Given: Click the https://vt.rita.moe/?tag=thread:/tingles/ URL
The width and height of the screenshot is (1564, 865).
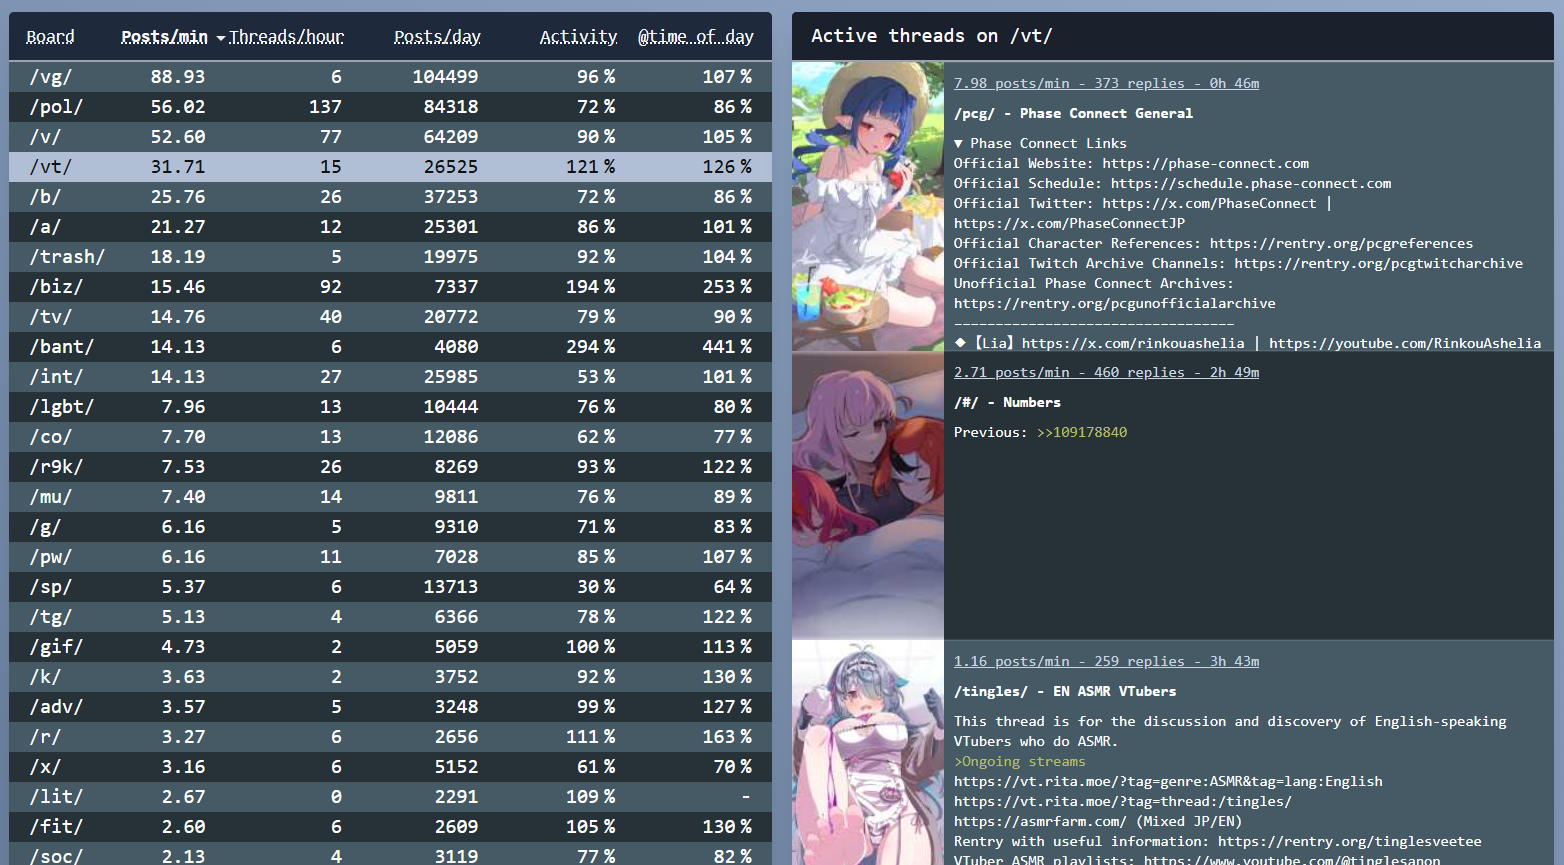Looking at the screenshot, I should point(1122,801).
